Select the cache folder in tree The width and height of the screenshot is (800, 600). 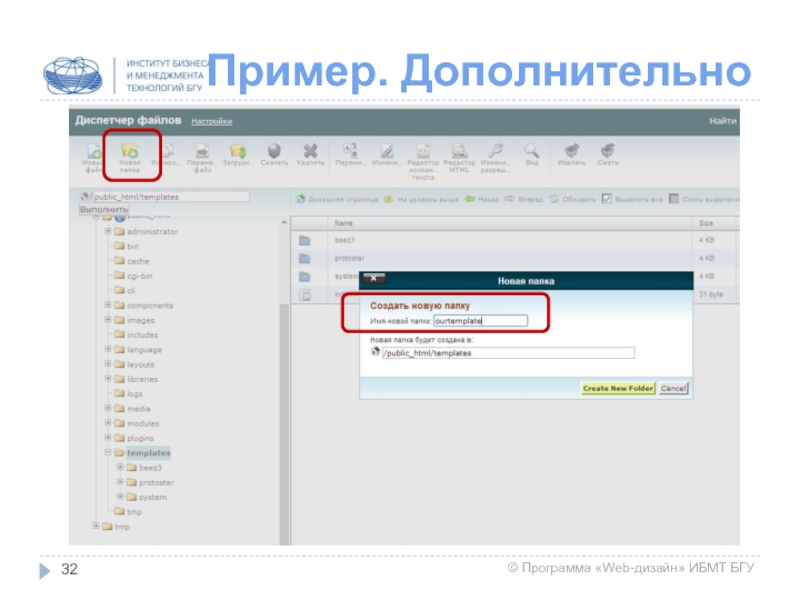point(132,261)
